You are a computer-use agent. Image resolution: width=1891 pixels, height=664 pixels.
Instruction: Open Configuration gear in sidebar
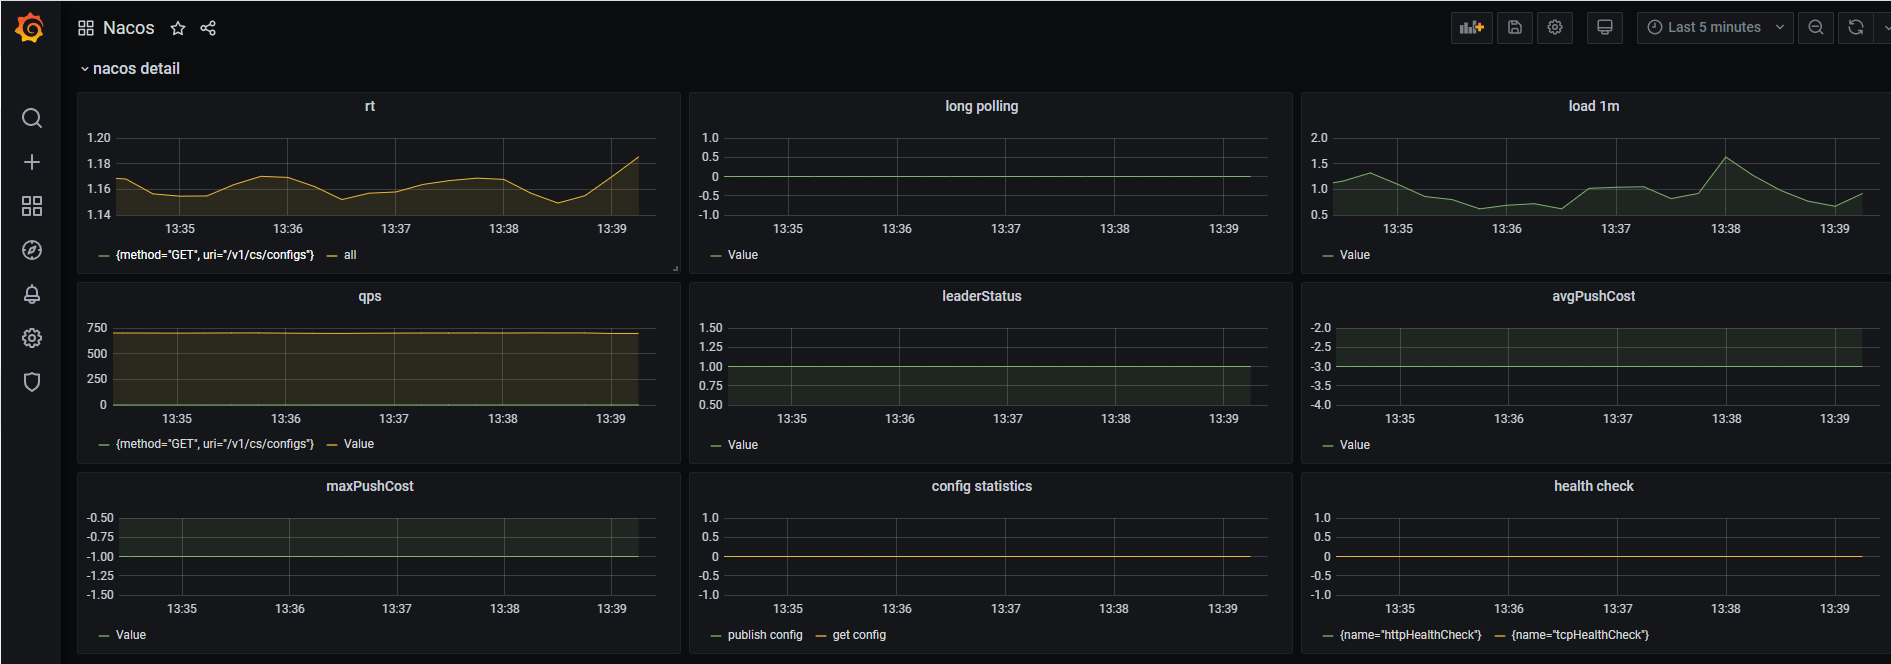[x=32, y=338]
